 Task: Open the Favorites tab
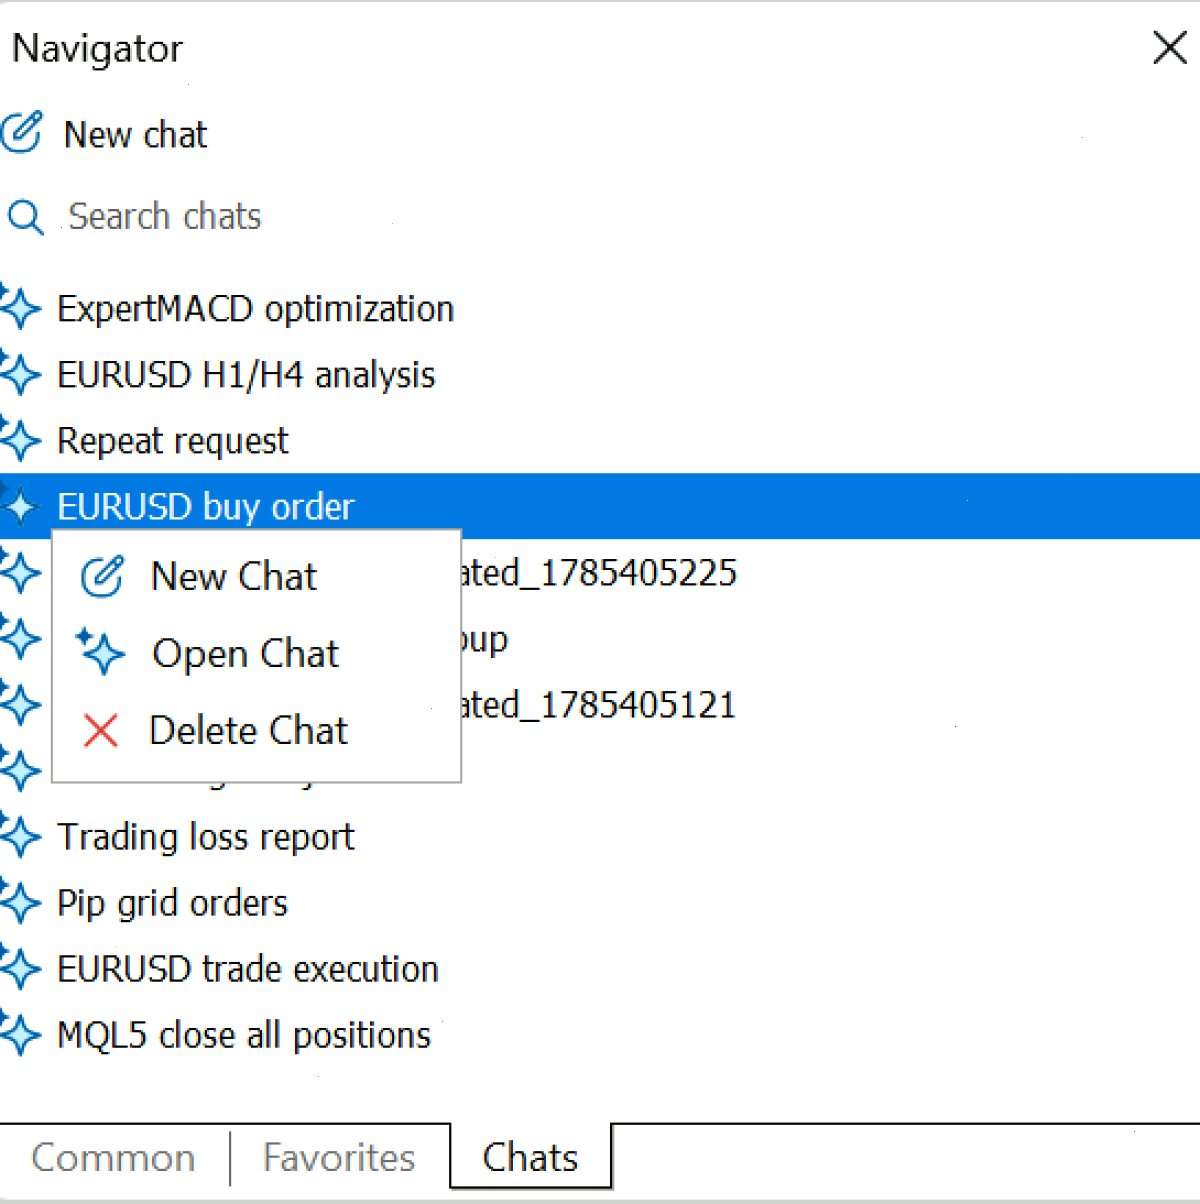point(339,1157)
